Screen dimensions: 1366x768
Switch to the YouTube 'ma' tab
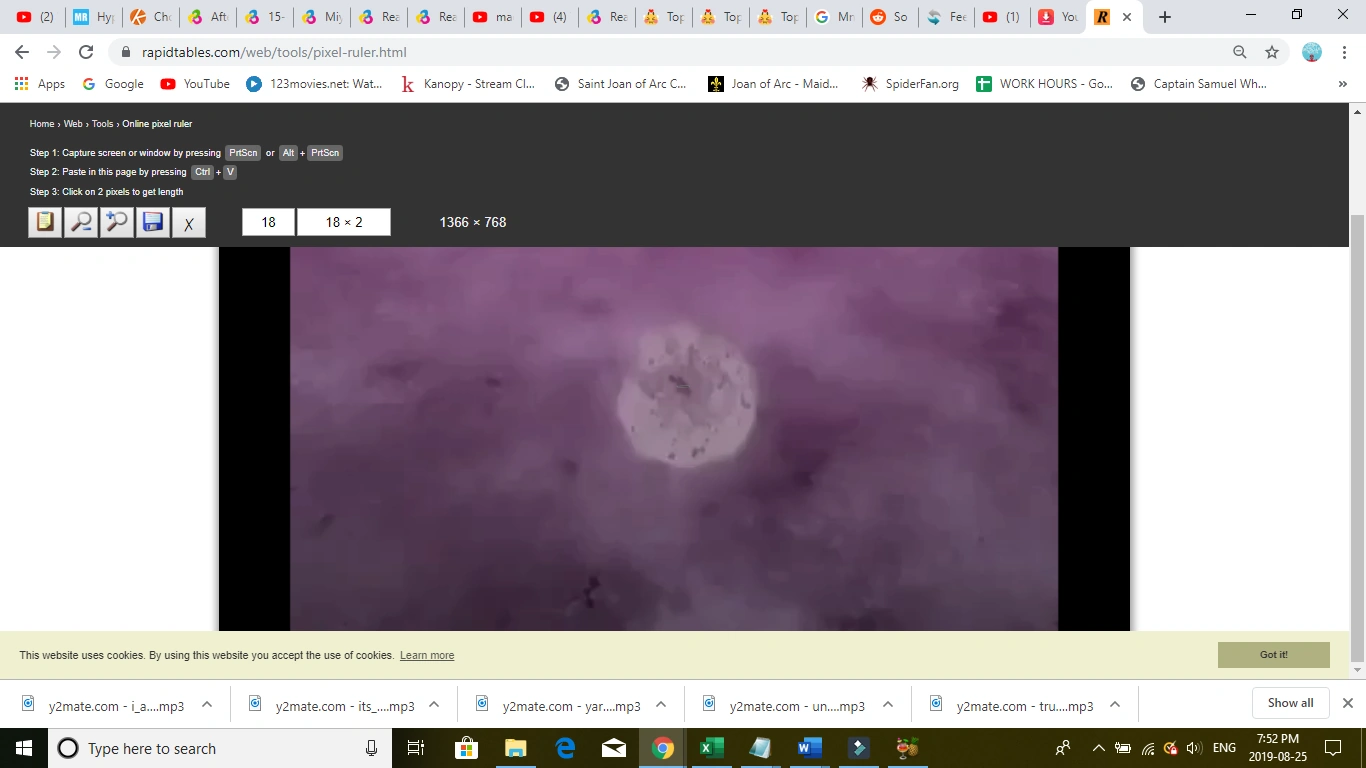point(491,17)
